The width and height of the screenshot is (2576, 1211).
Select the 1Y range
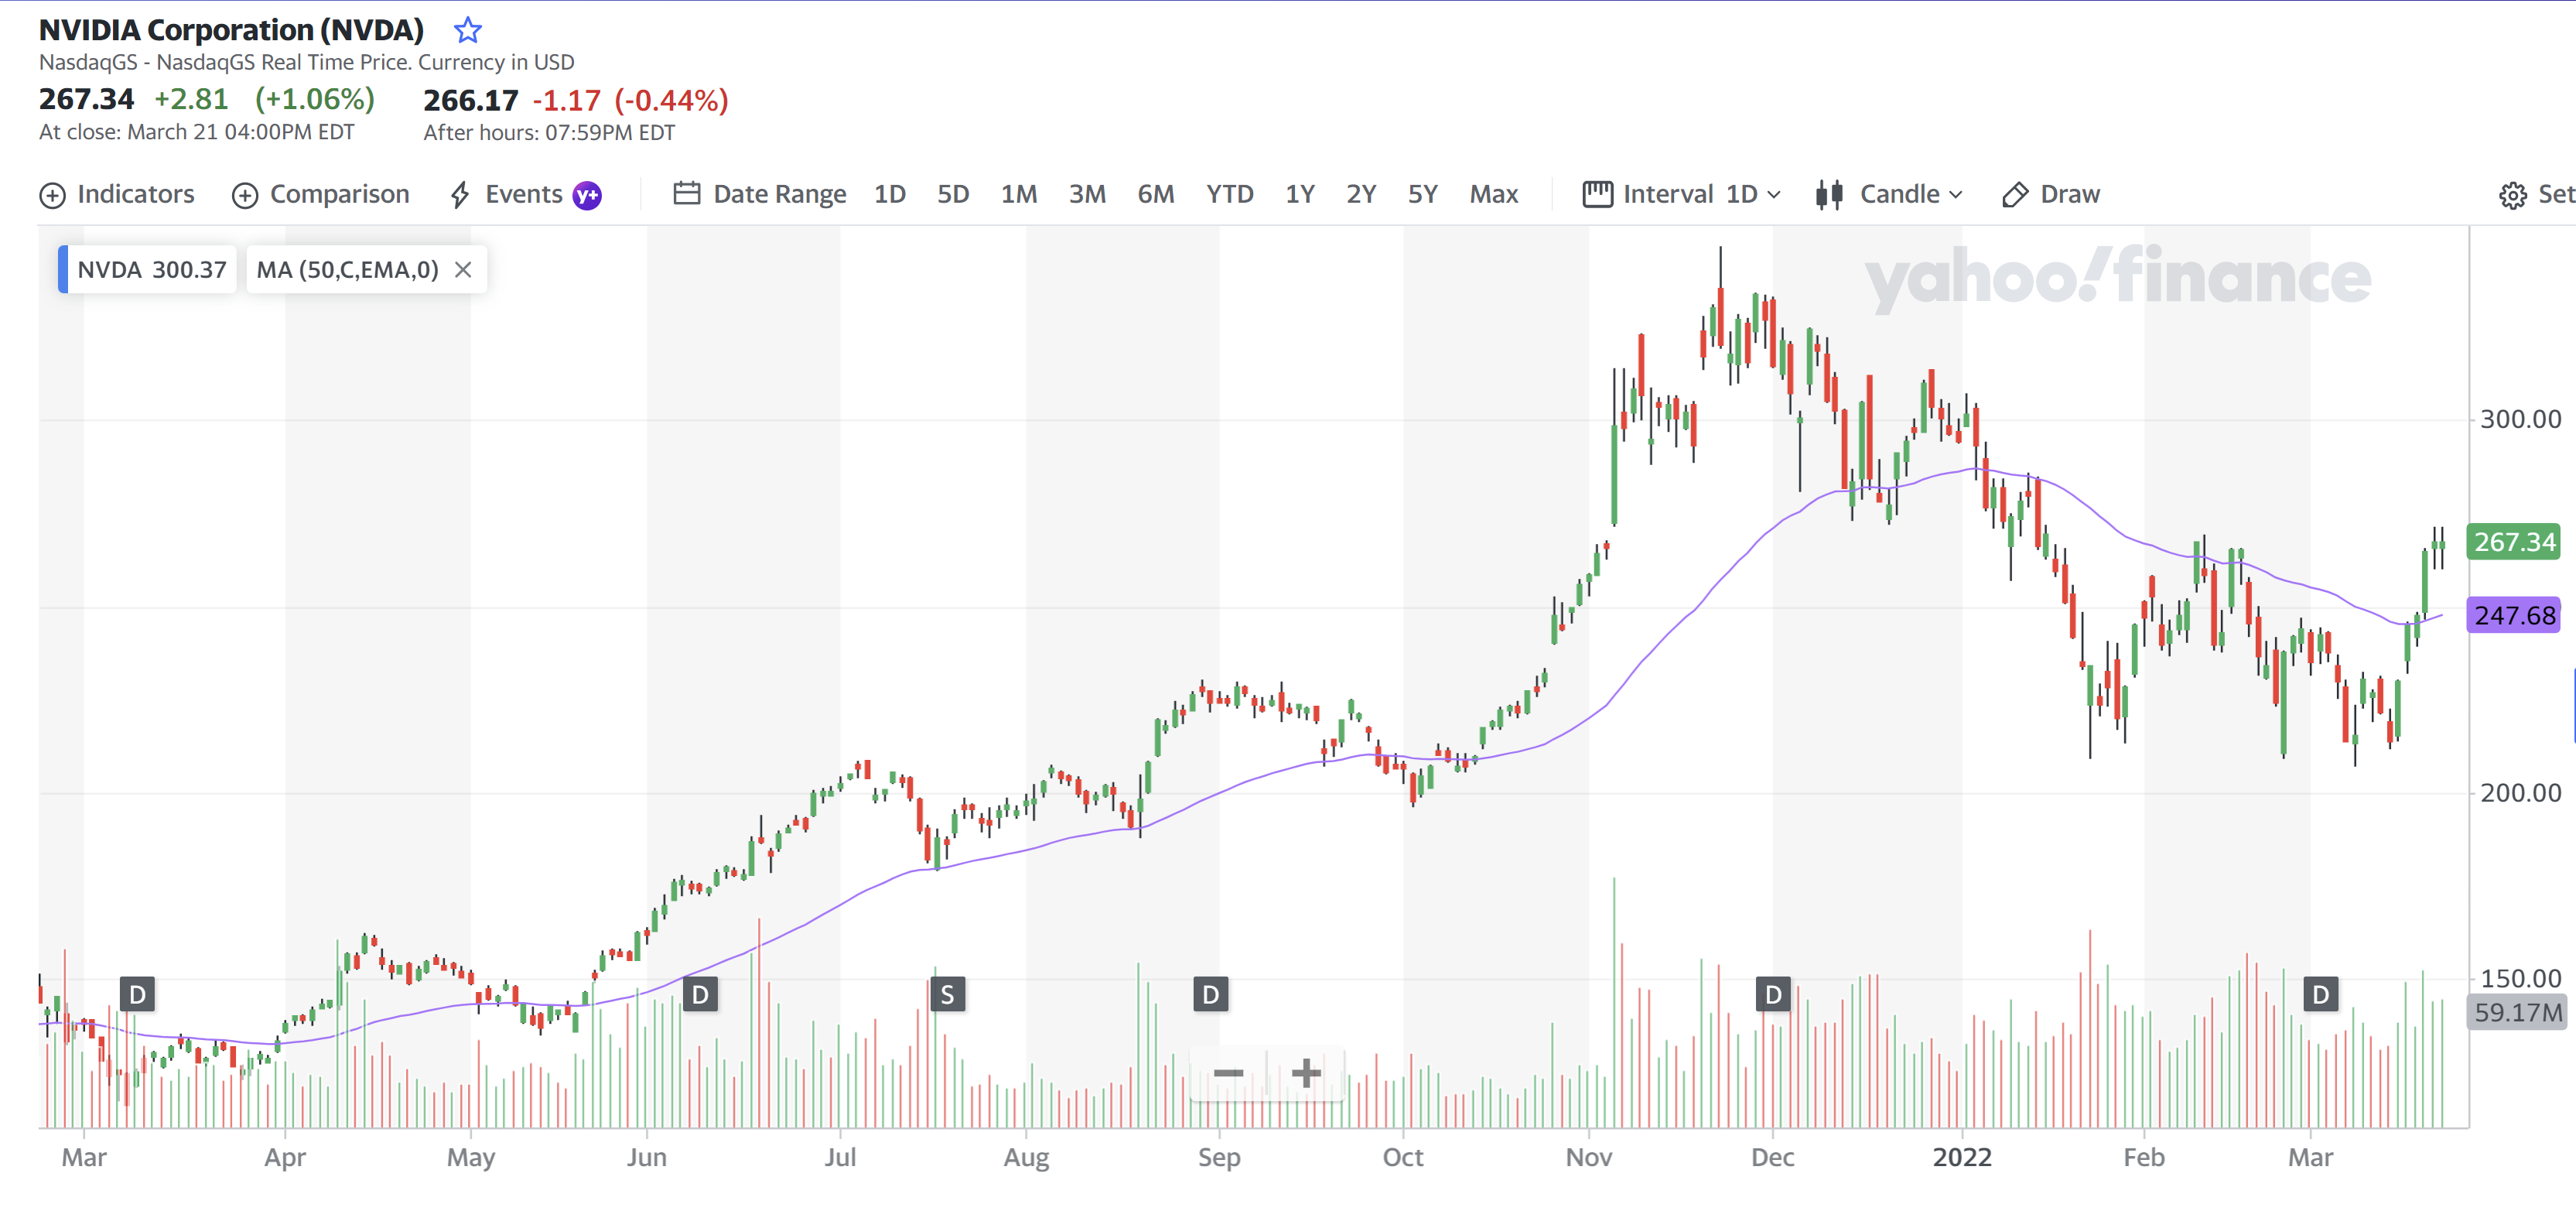pos(1299,194)
